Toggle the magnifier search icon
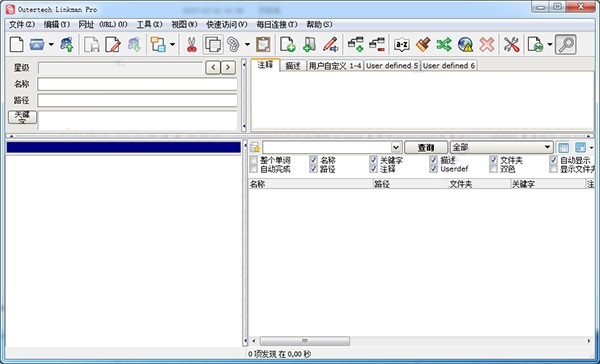The image size is (600, 364). pyautogui.click(x=566, y=44)
